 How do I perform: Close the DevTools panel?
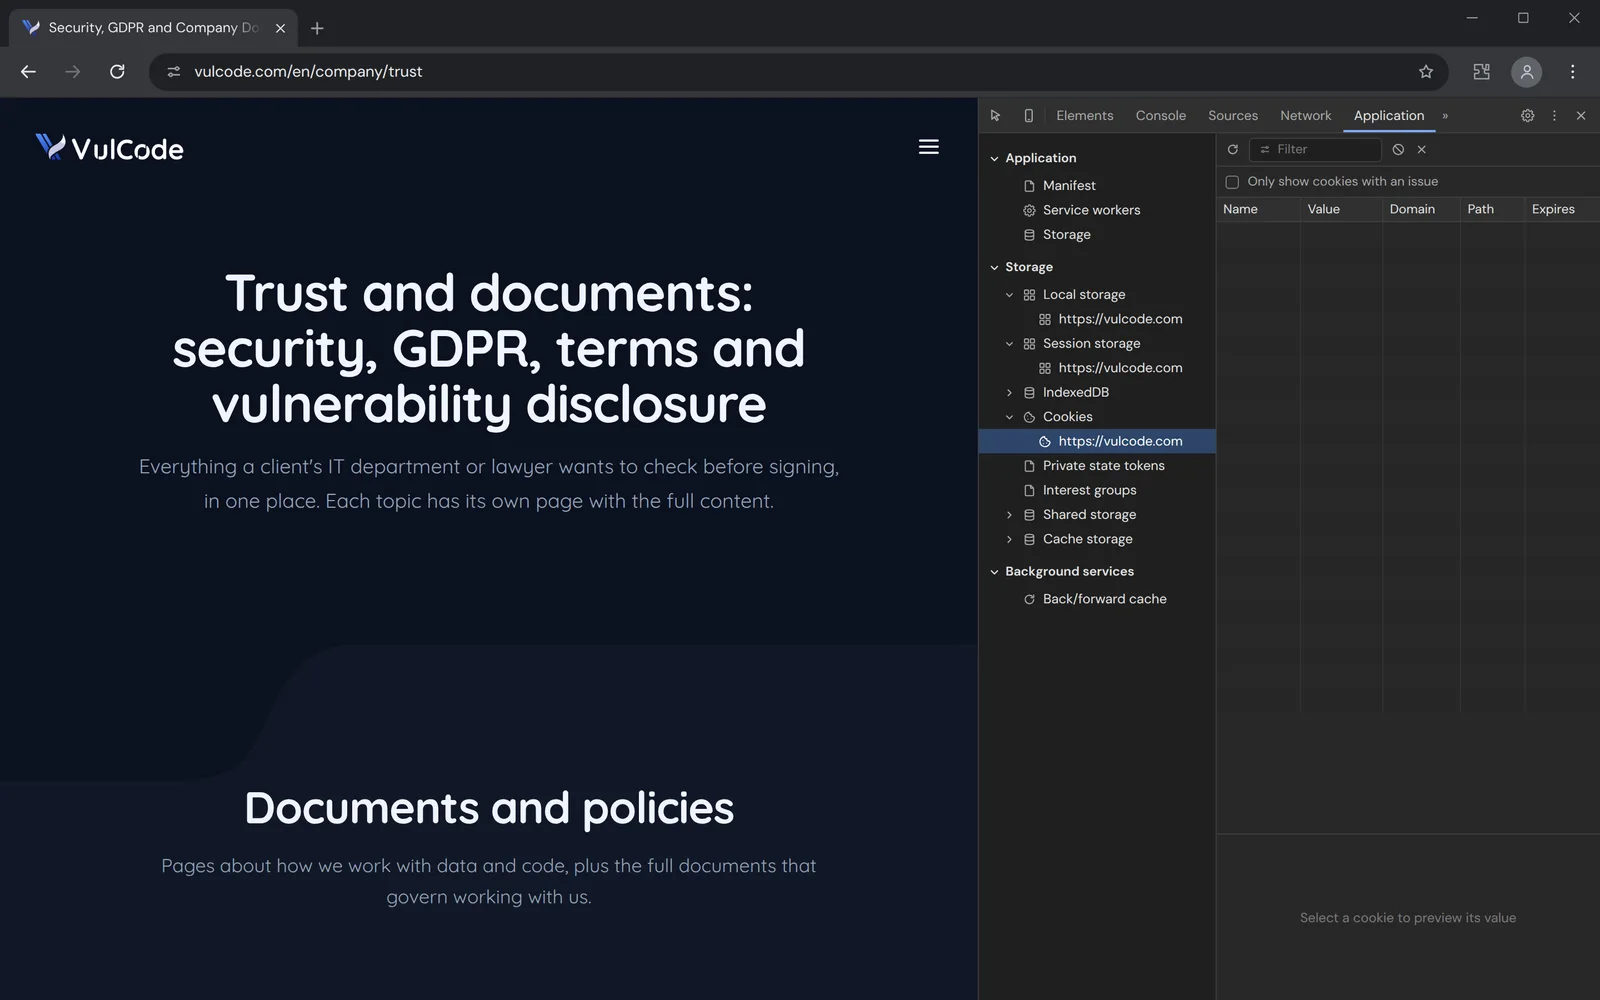tap(1581, 116)
